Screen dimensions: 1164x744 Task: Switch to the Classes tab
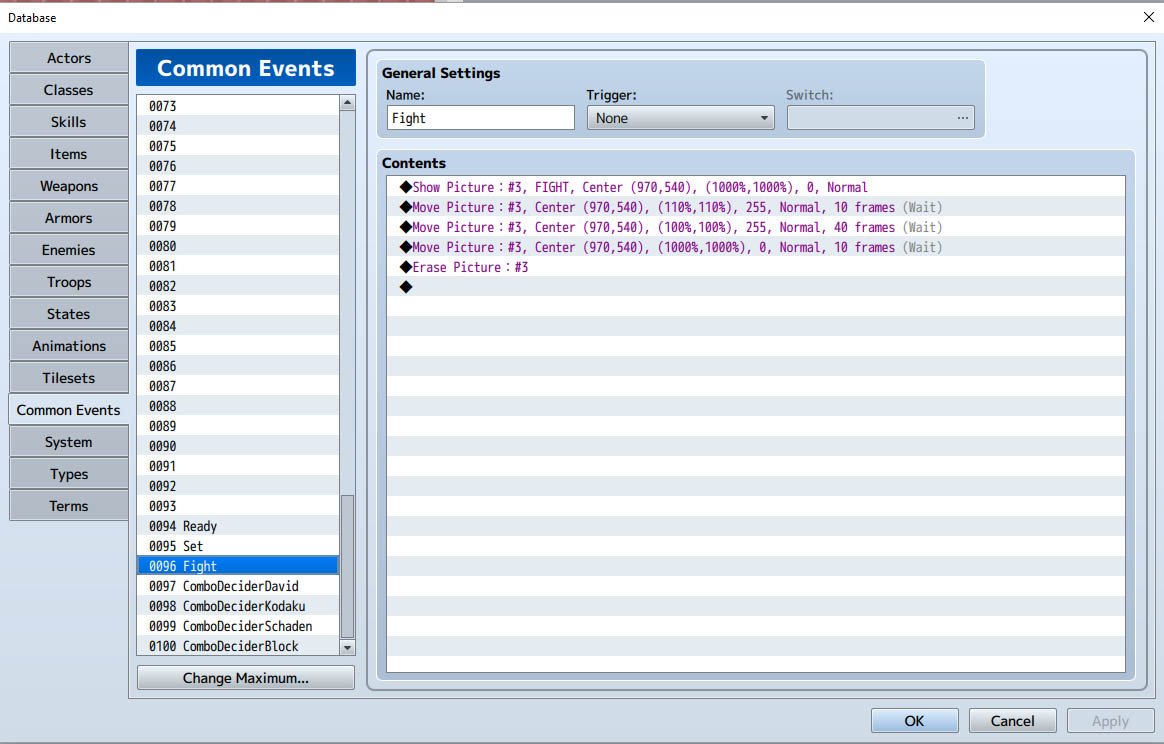tap(68, 90)
